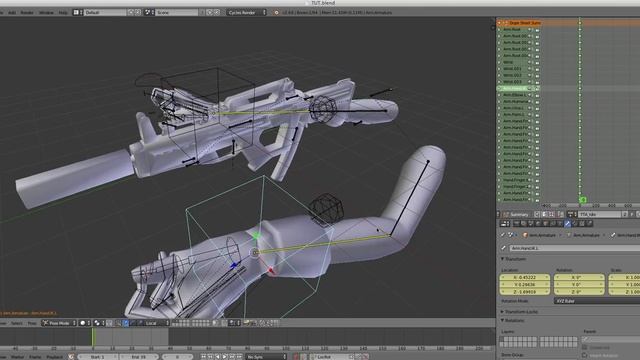Click the Arm.Armature object icon in breadcrumb
This screenshot has width=640, height=360.
tap(525, 235)
